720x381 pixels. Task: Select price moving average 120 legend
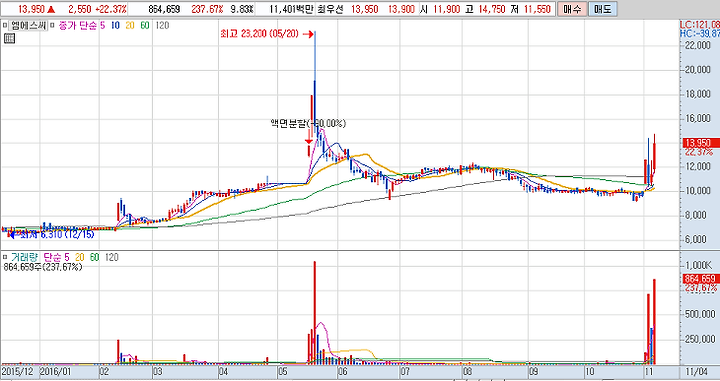tap(163, 26)
